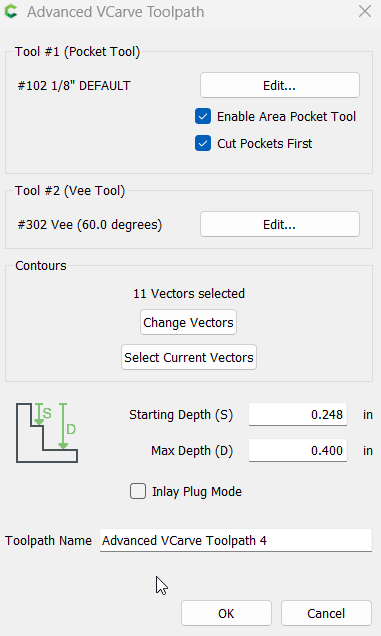The height and width of the screenshot is (636, 381).
Task: Confirm the toolpath with OK
Action: coord(226,613)
